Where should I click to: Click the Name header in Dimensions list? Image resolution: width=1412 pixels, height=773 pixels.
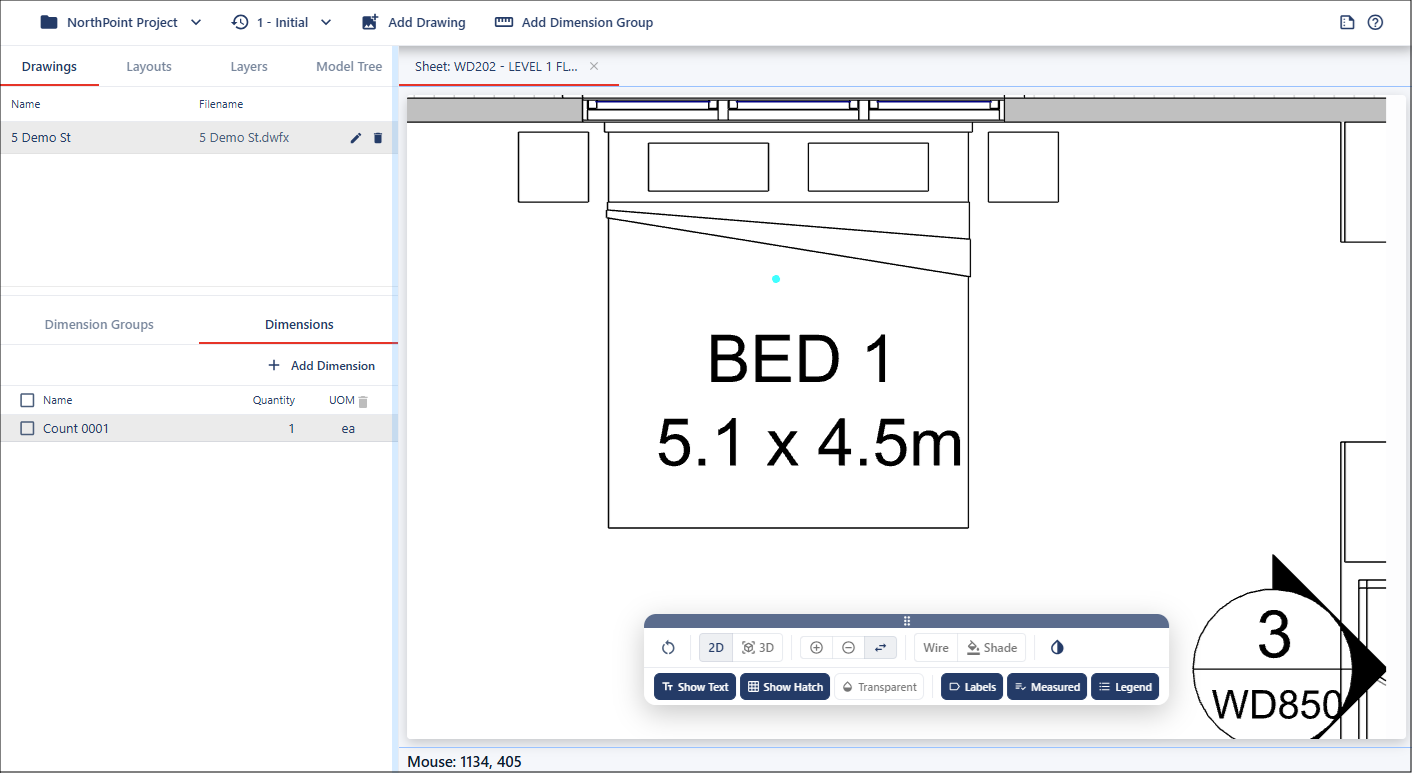click(58, 400)
